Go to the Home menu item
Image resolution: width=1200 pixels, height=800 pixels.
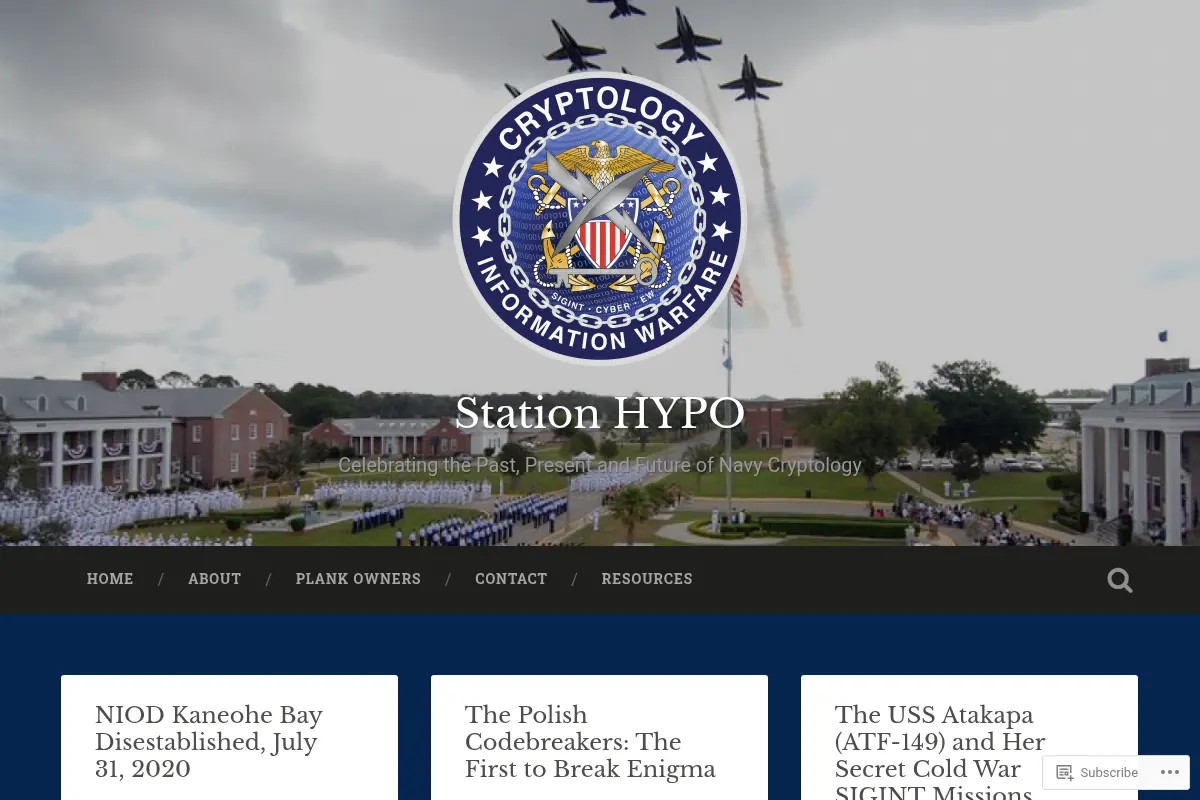(110, 579)
